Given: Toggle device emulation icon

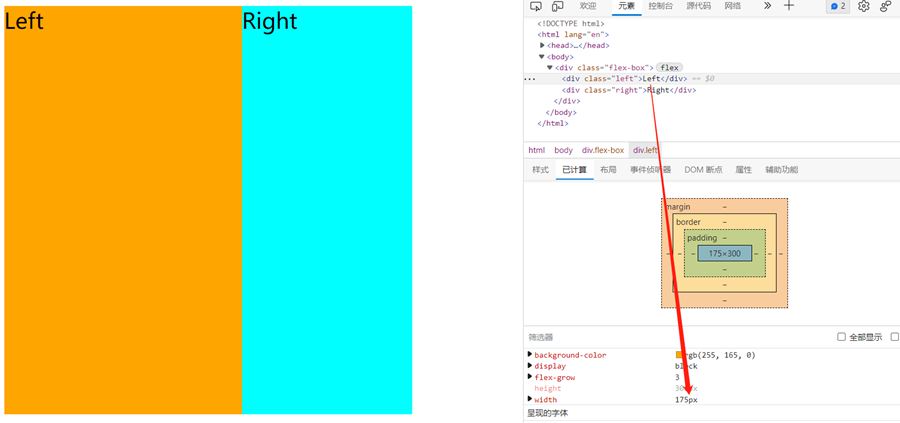Looking at the screenshot, I should [557, 6].
